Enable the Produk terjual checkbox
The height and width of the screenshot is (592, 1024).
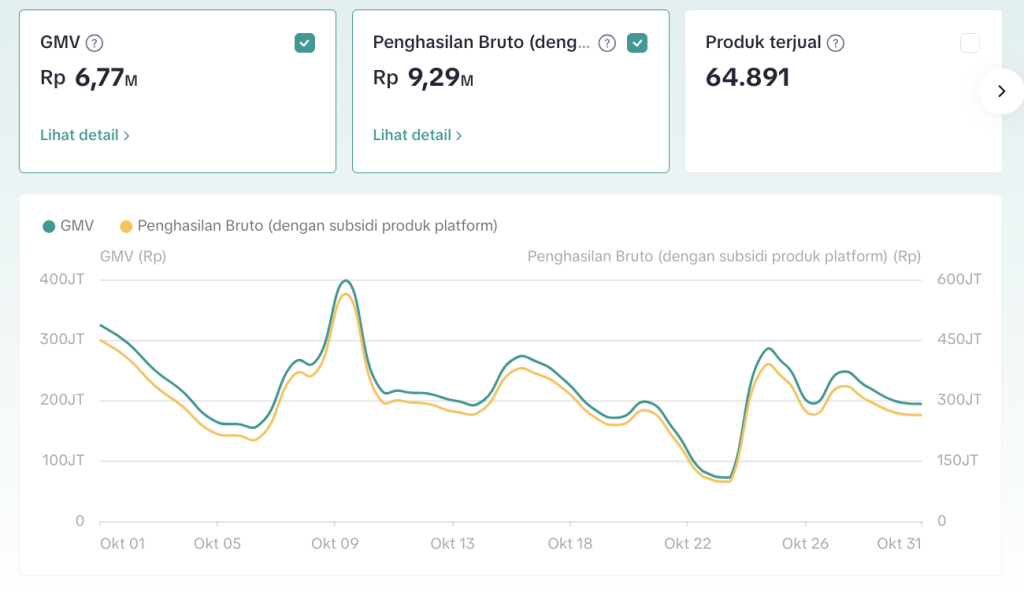click(969, 43)
